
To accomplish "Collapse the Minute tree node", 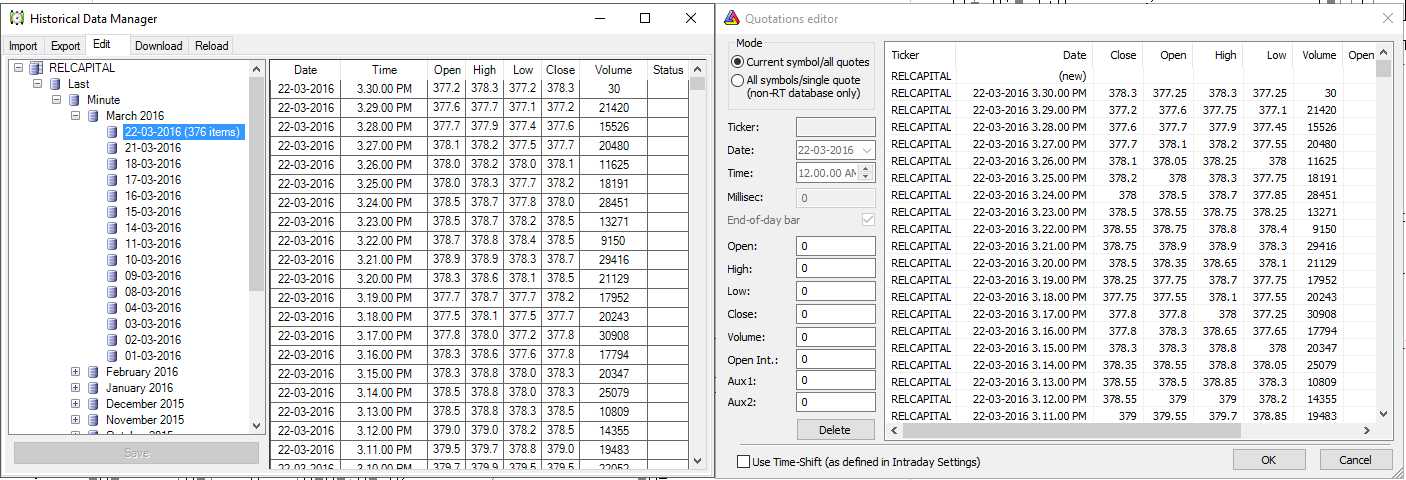I will 57,100.
